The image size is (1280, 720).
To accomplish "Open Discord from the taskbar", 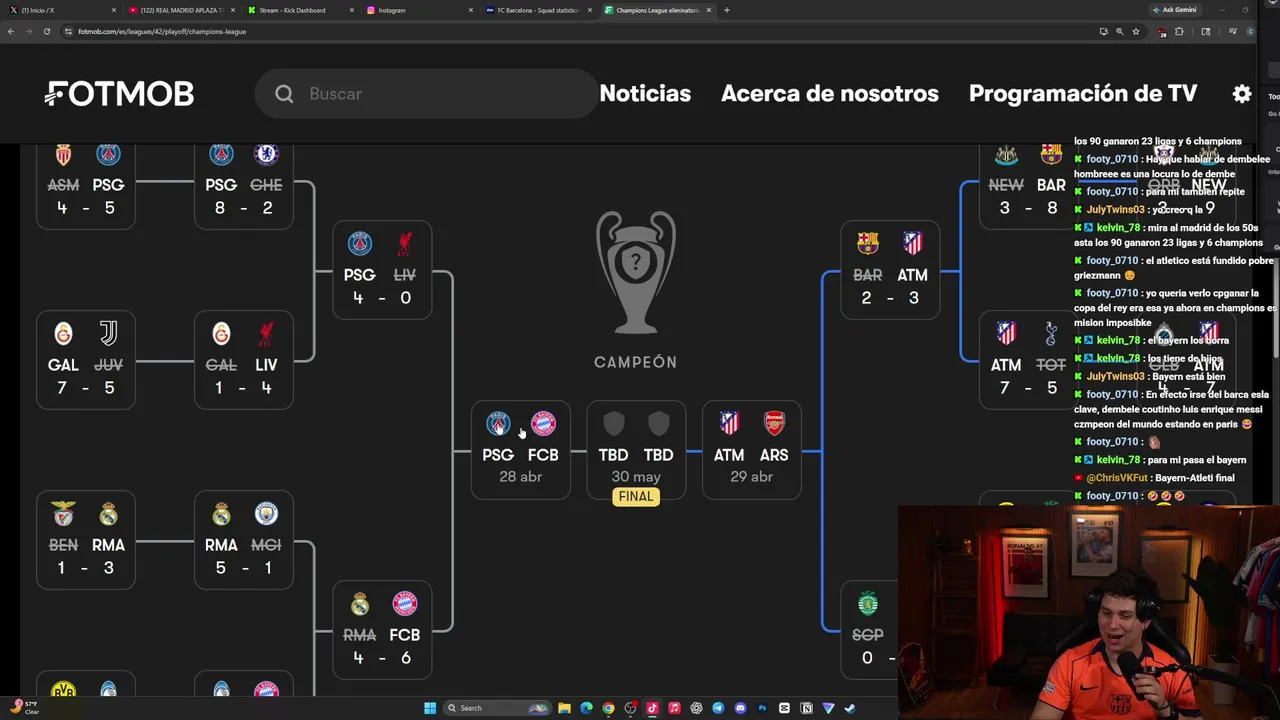I will pos(740,708).
